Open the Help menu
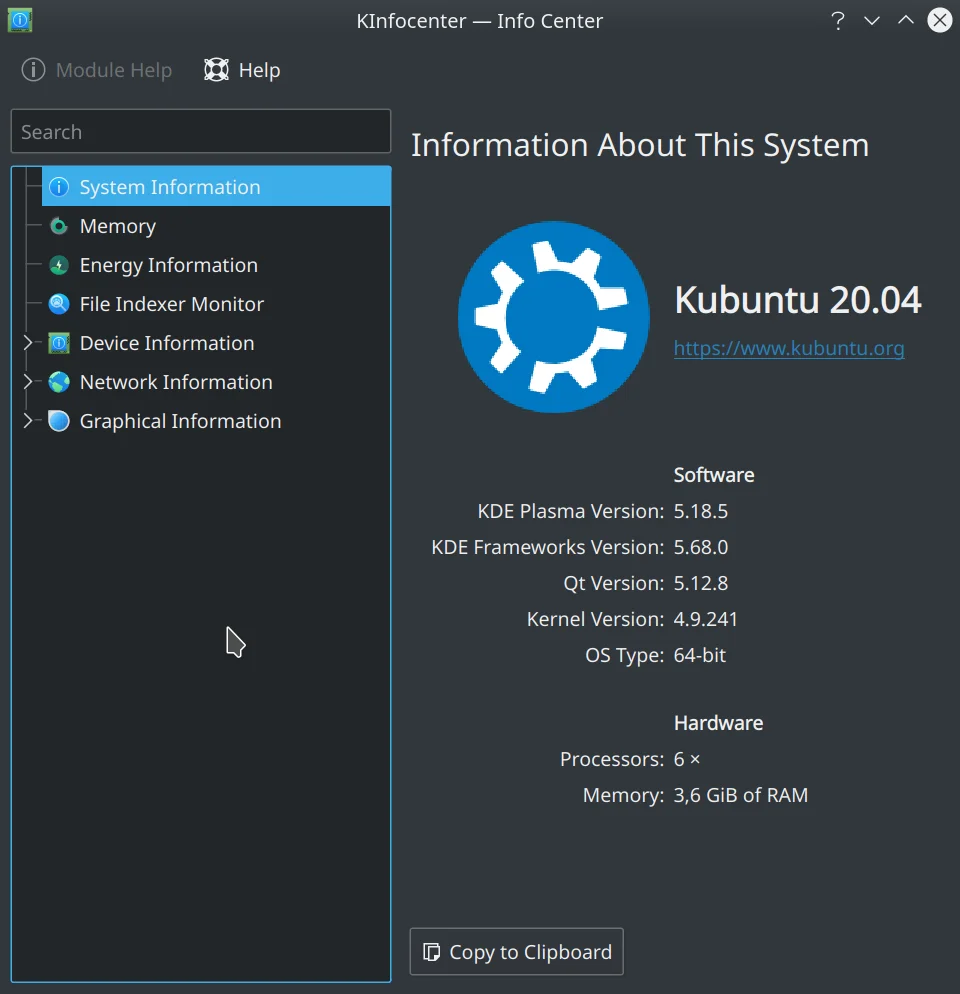The height and width of the screenshot is (994, 960). 242,70
